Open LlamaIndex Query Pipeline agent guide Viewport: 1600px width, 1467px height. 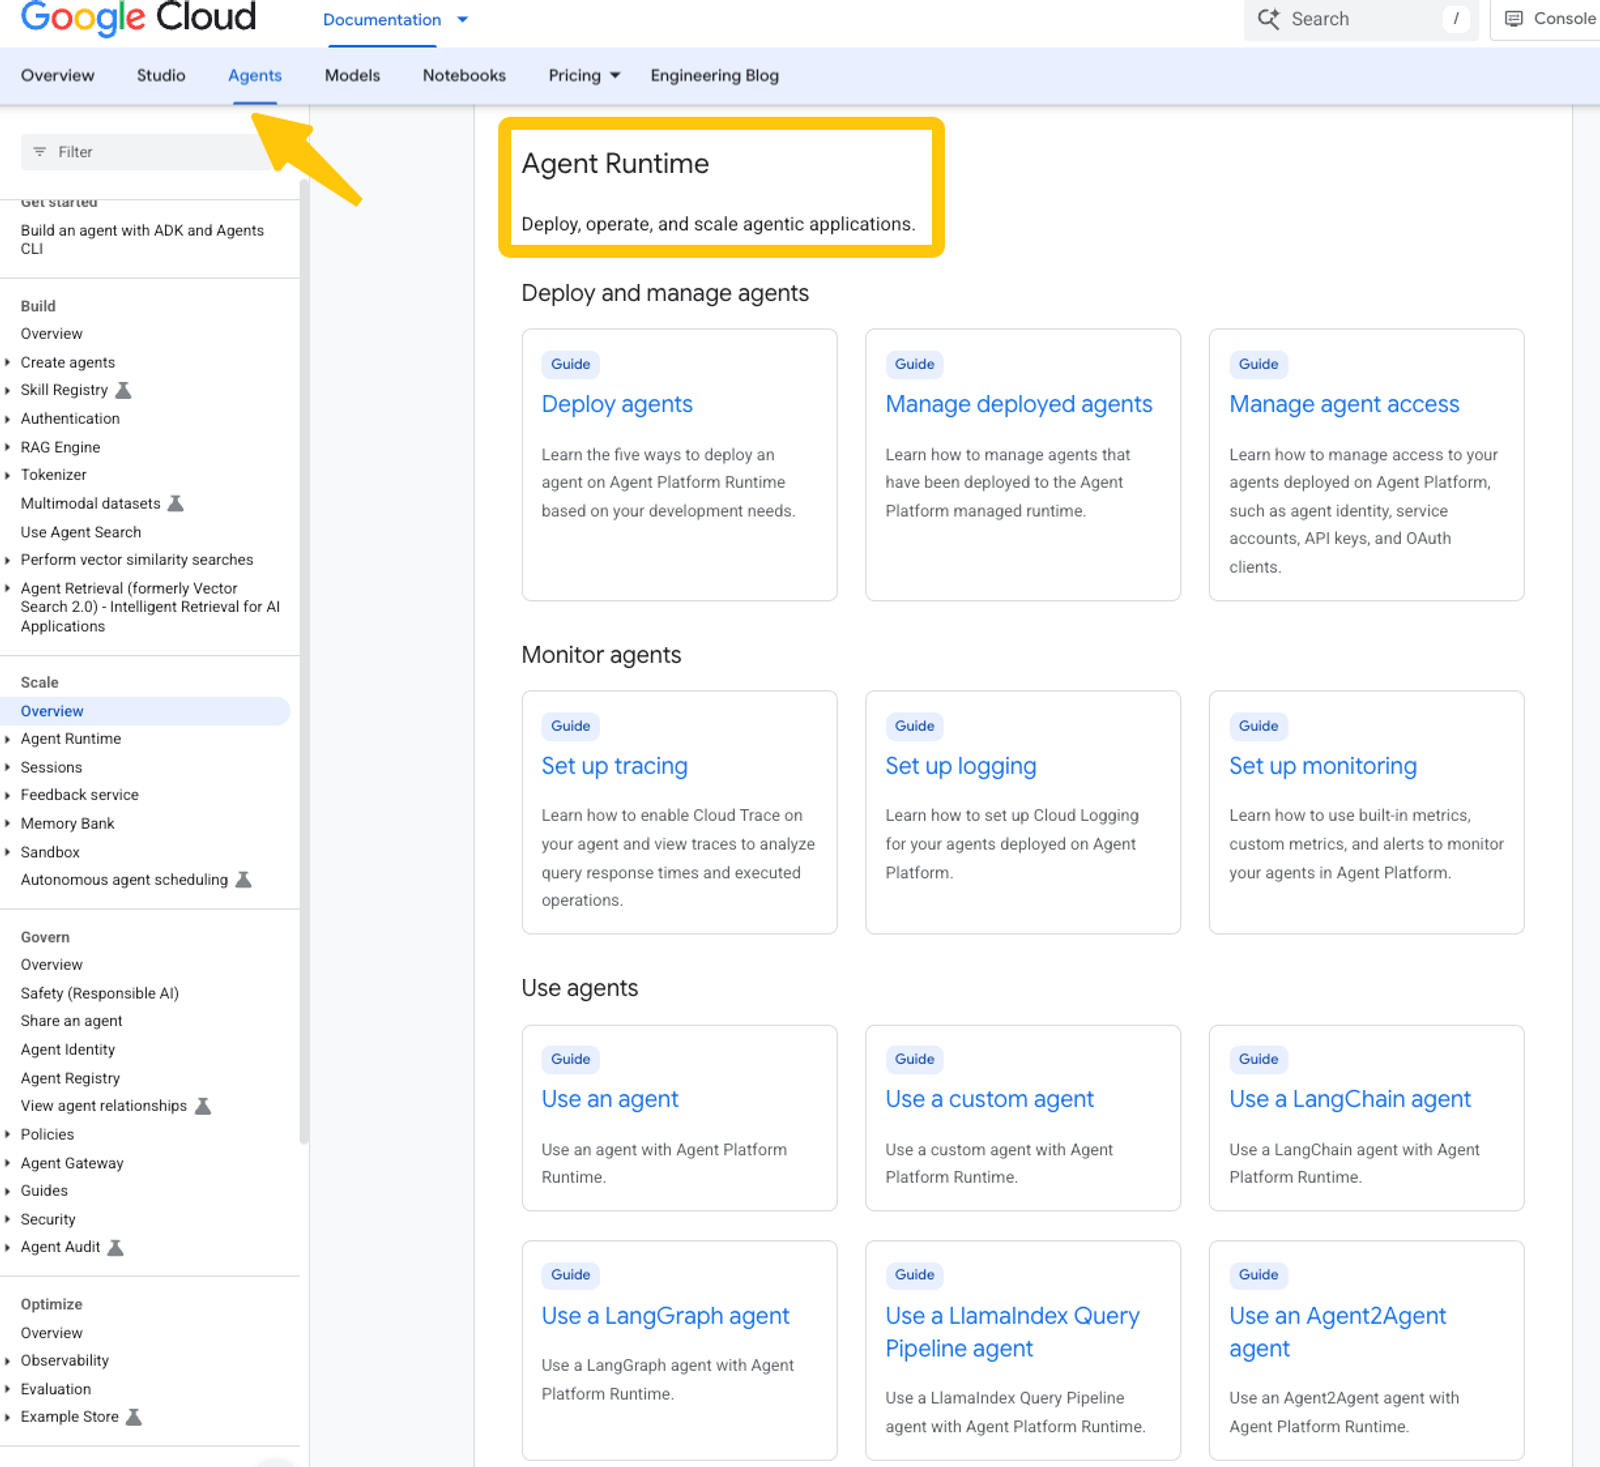click(x=1012, y=1332)
